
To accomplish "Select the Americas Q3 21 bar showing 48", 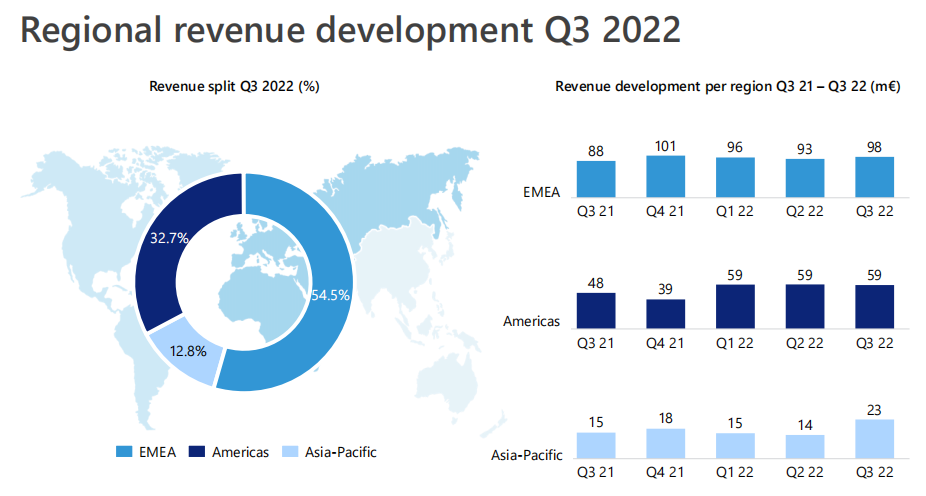I will coord(595,310).
